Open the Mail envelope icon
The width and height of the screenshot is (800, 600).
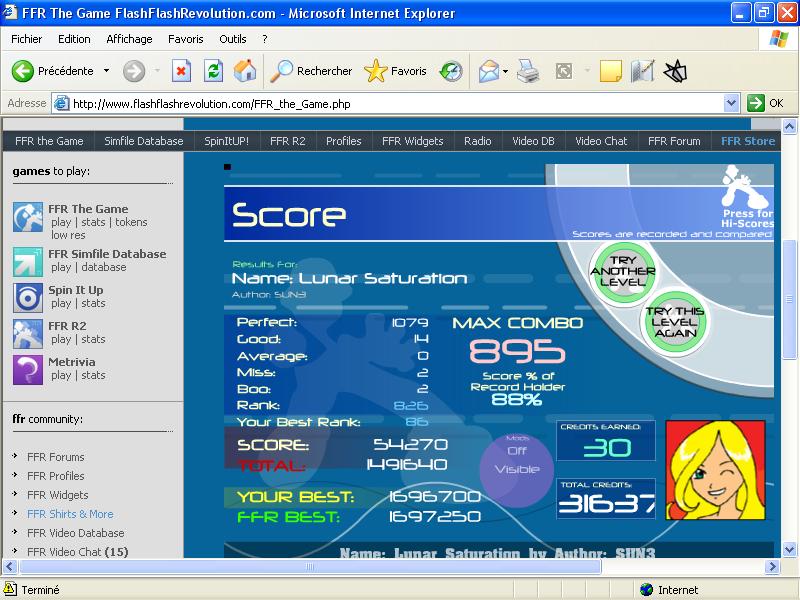[x=488, y=71]
